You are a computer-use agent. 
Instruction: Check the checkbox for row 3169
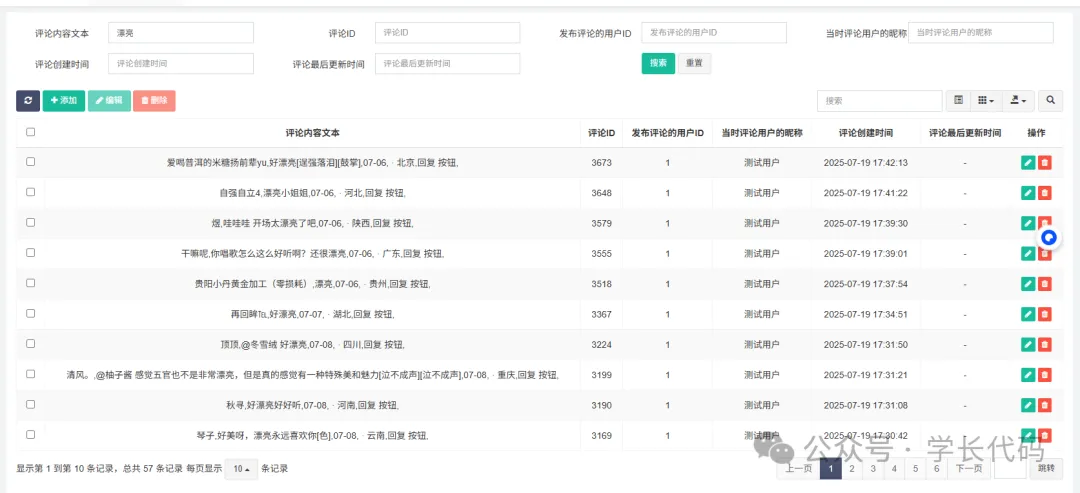point(30,434)
